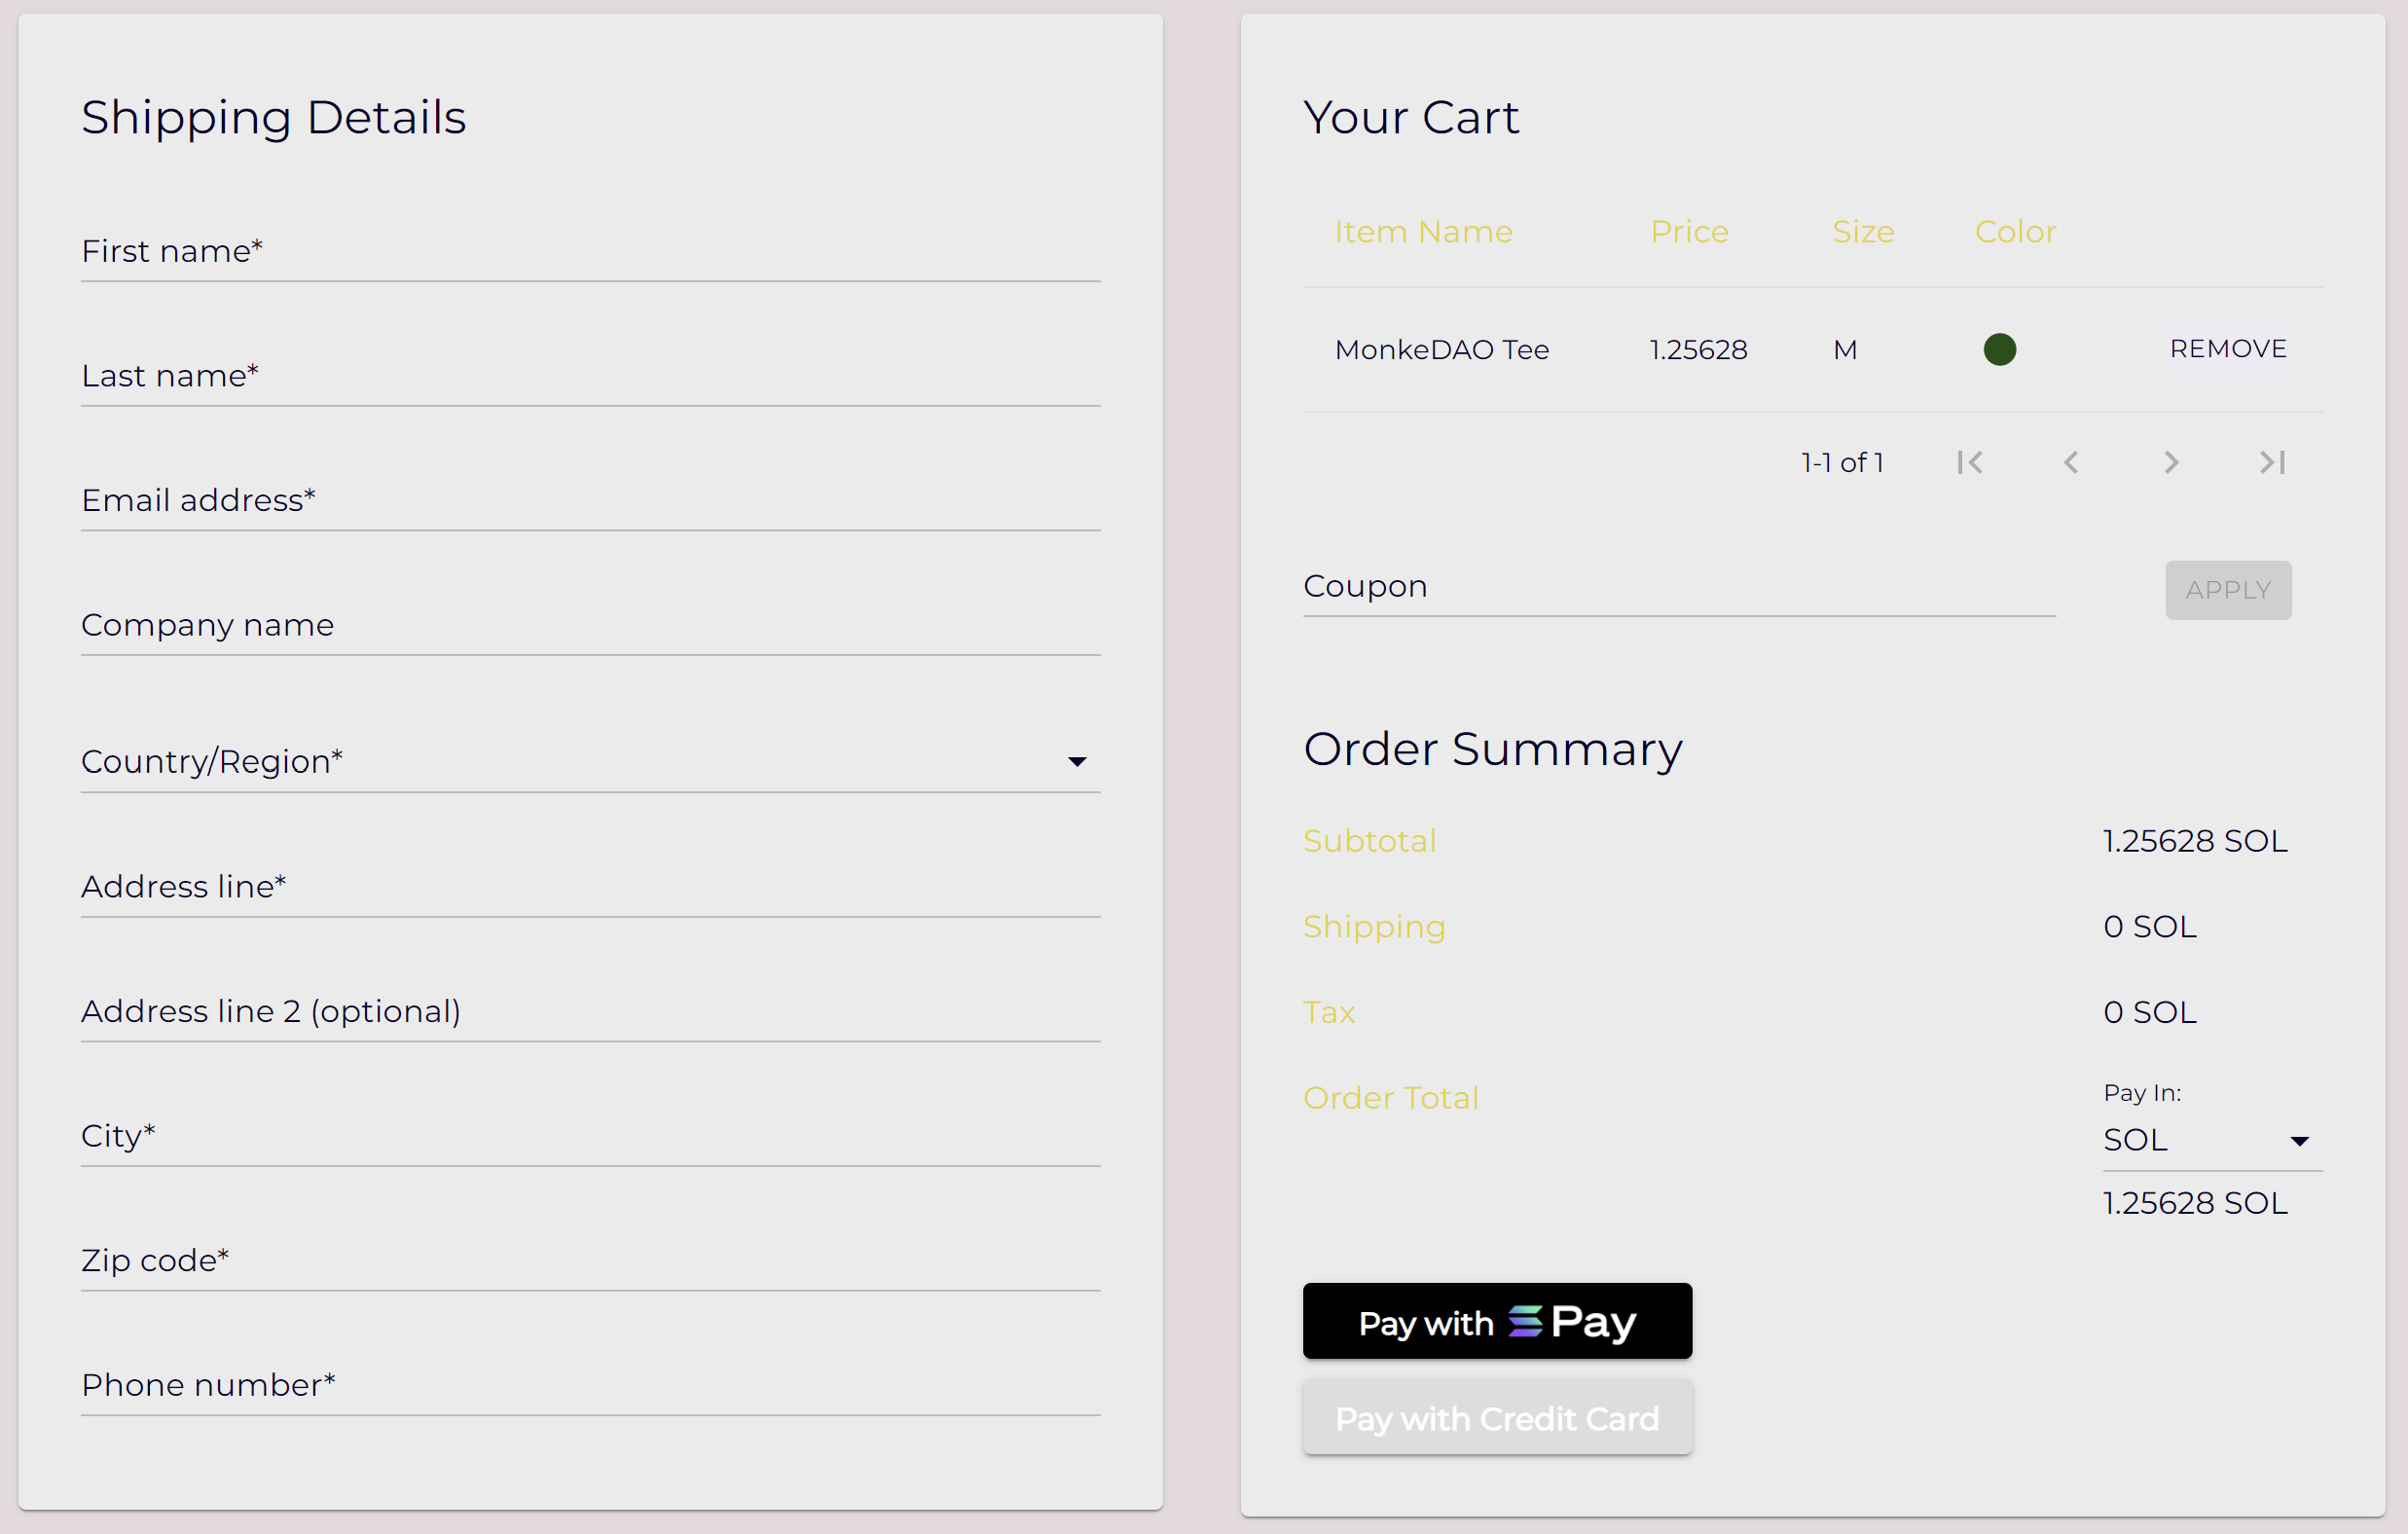Focus the City field

[x=590, y=1137]
